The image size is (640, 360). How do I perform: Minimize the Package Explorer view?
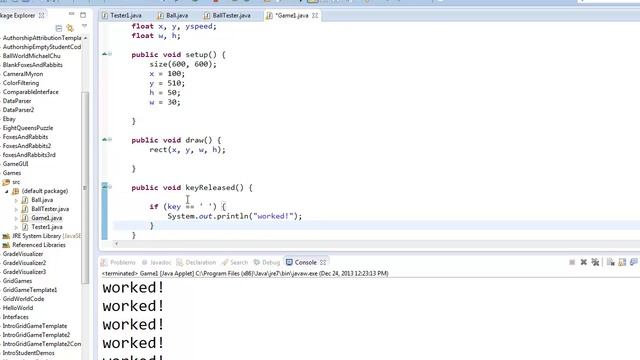coord(72,14)
